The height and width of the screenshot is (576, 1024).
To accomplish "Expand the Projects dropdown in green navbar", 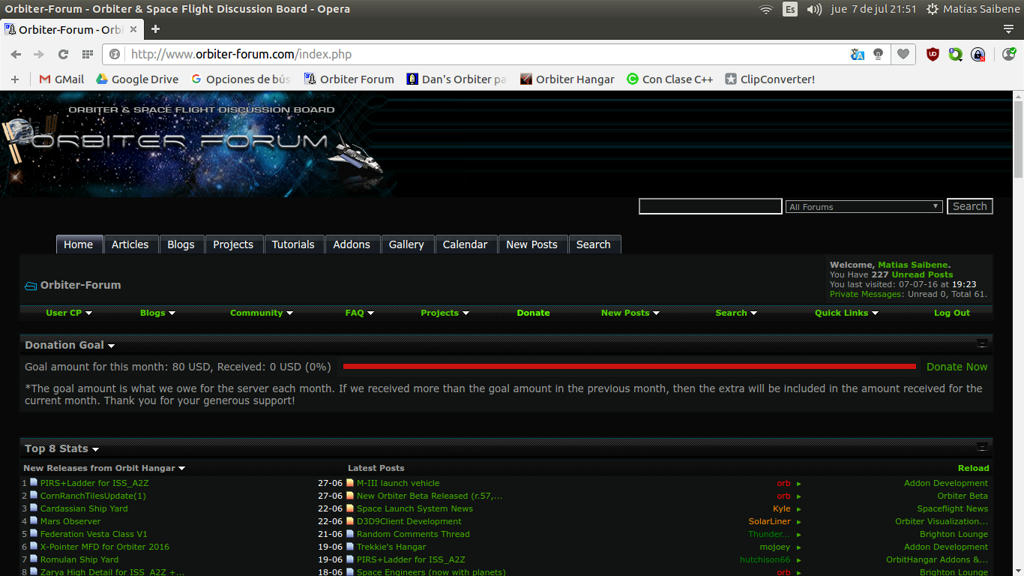I will 445,313.
